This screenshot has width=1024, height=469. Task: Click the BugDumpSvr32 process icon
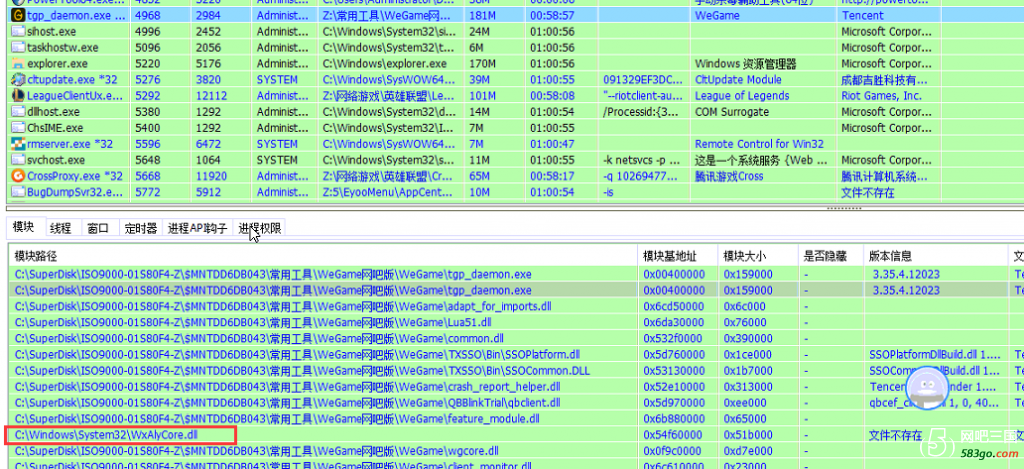click(18, 192)
